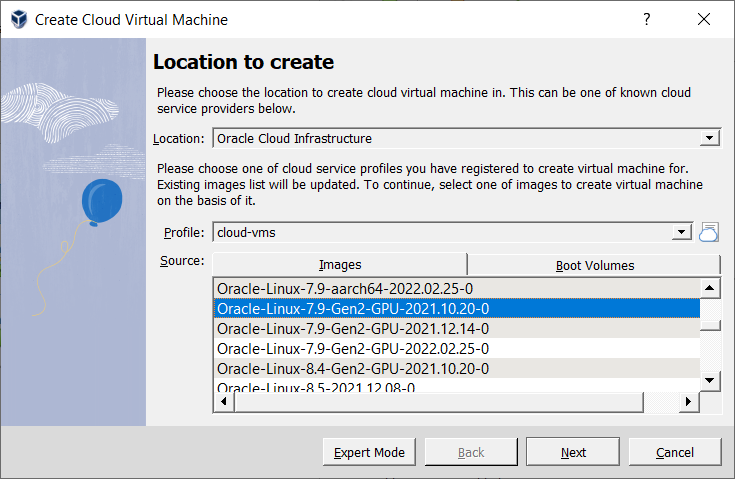Switch to the Boot Volumes tab

coord(594,265)
